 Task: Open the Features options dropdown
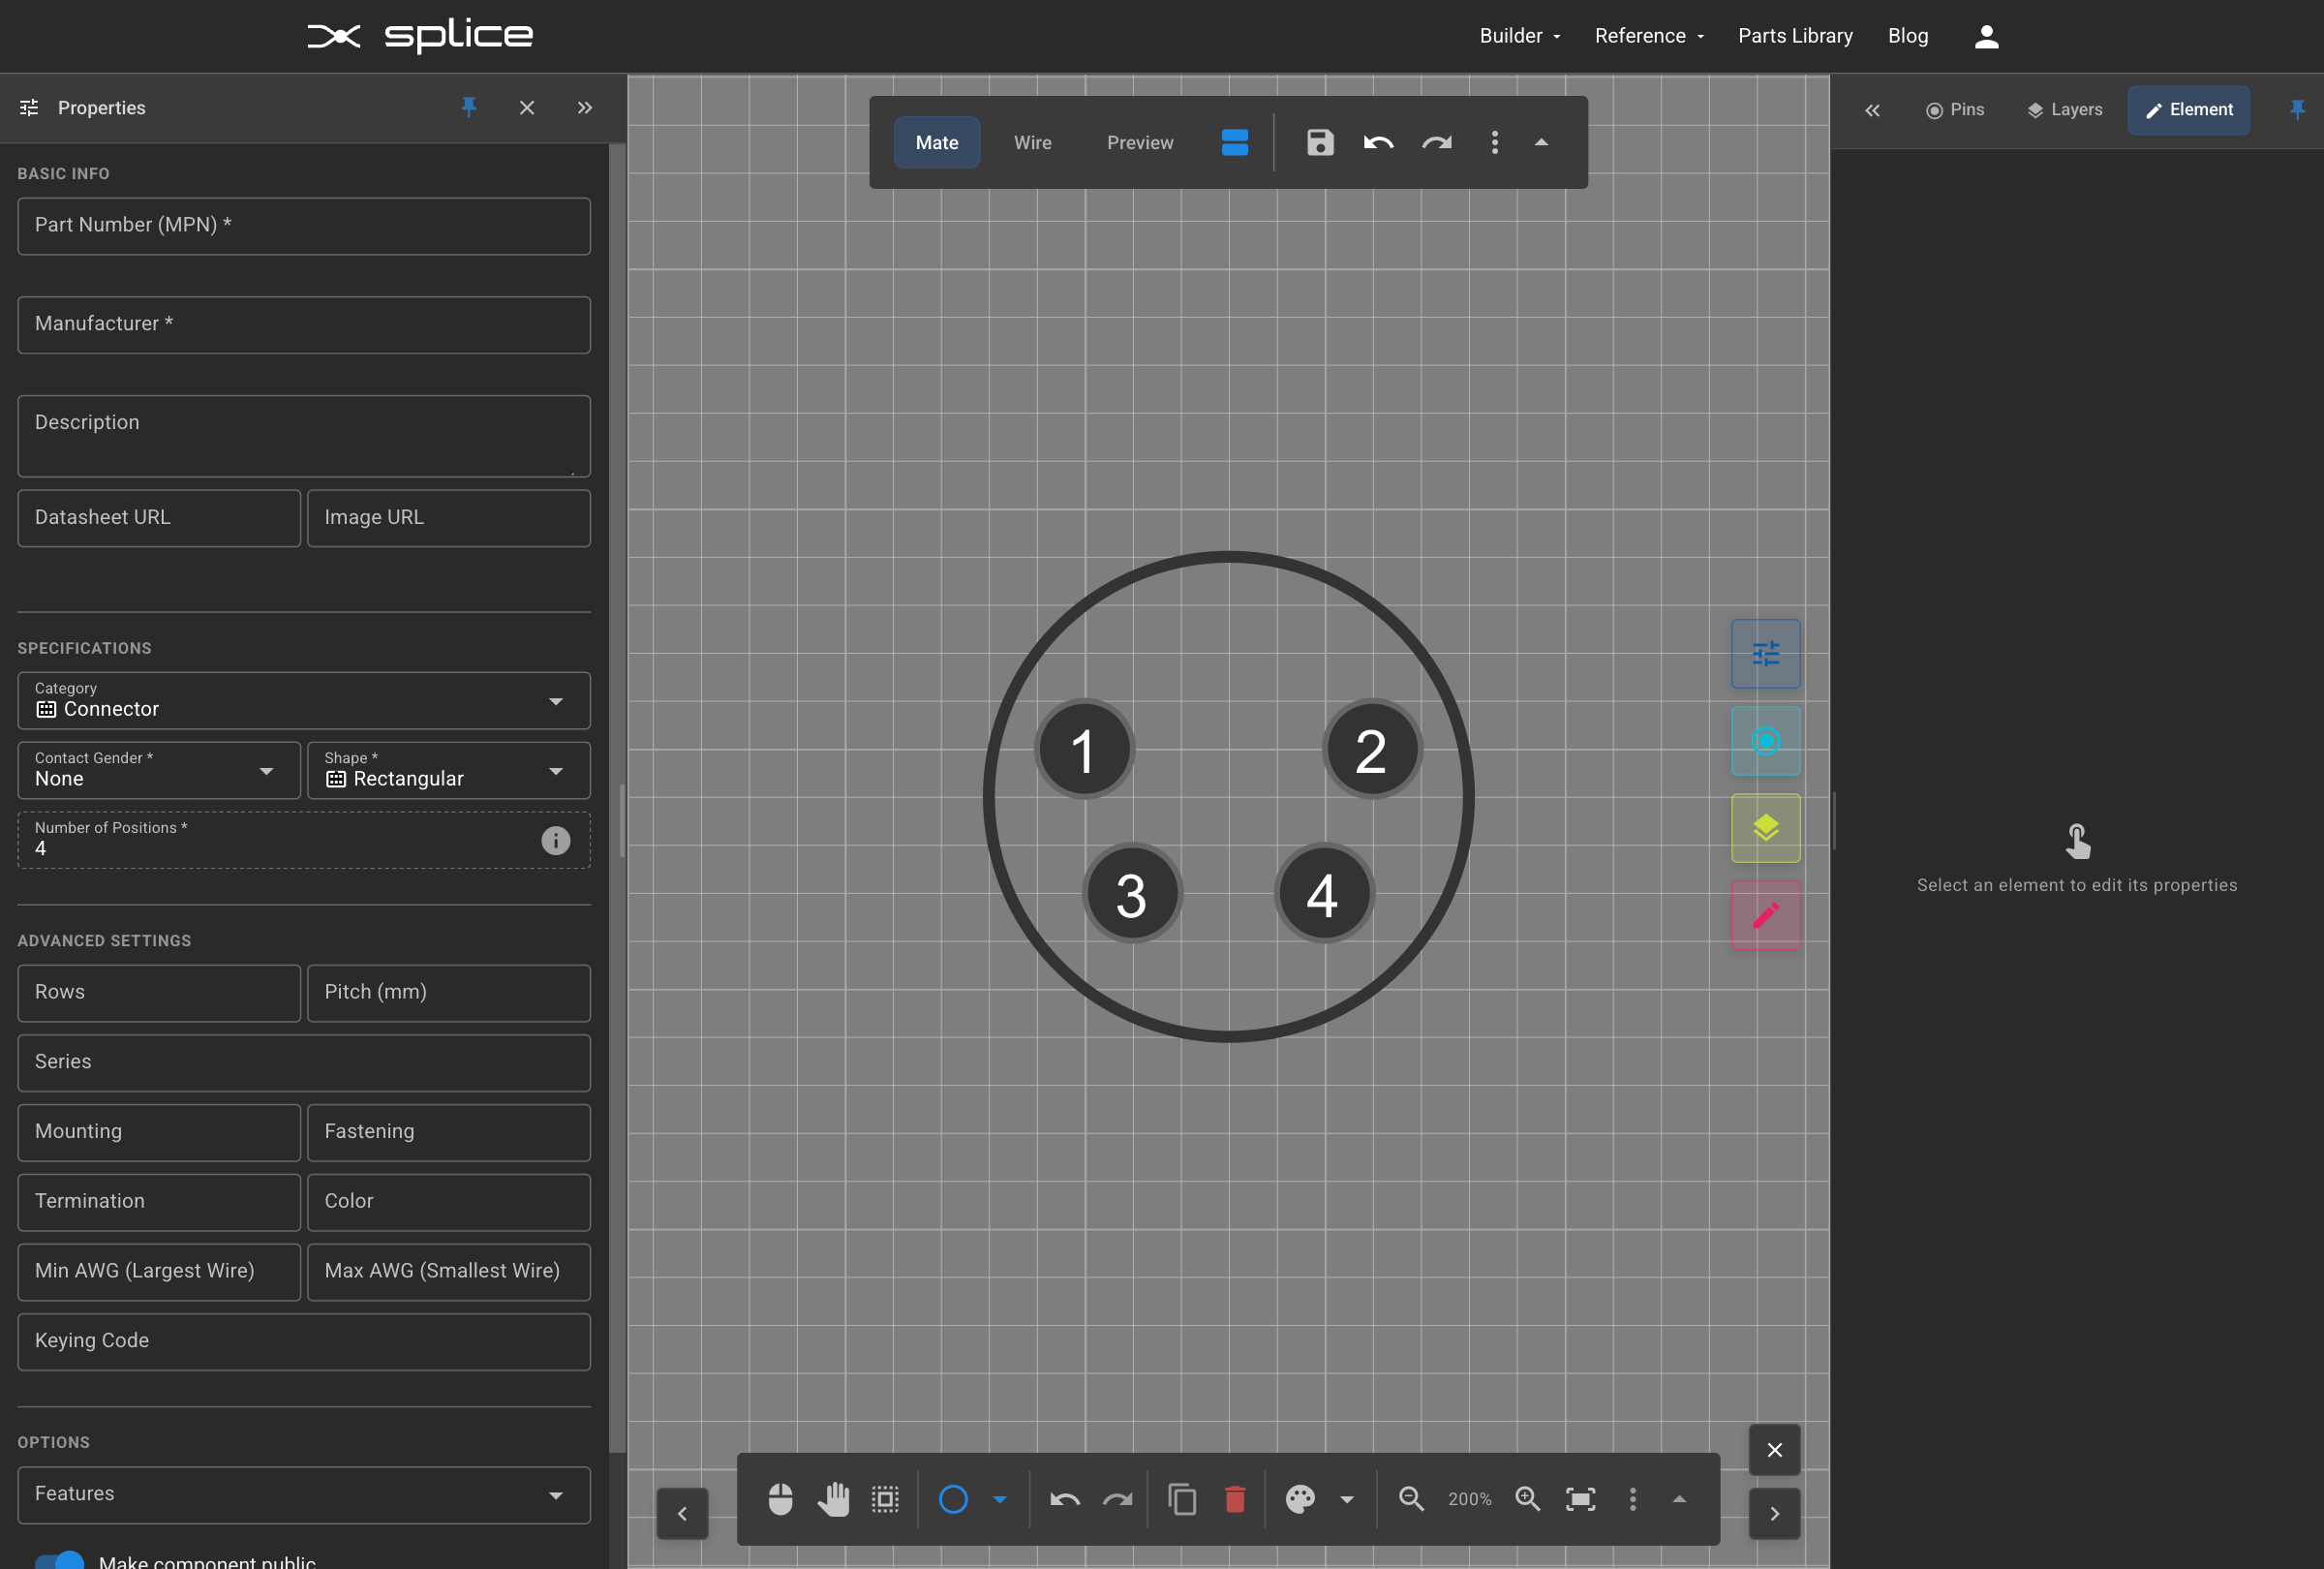(x=556, y=1496)
